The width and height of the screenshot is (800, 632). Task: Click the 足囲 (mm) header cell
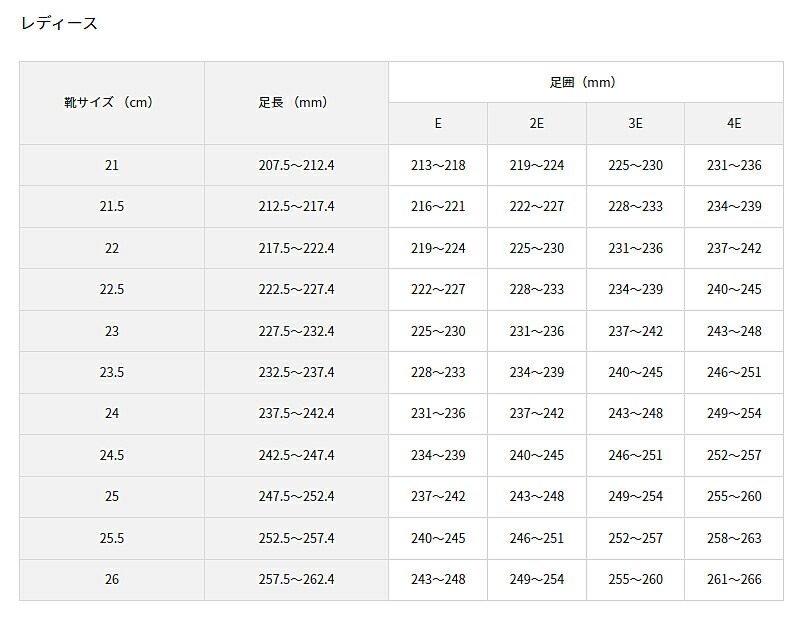(x=585, y=82)
